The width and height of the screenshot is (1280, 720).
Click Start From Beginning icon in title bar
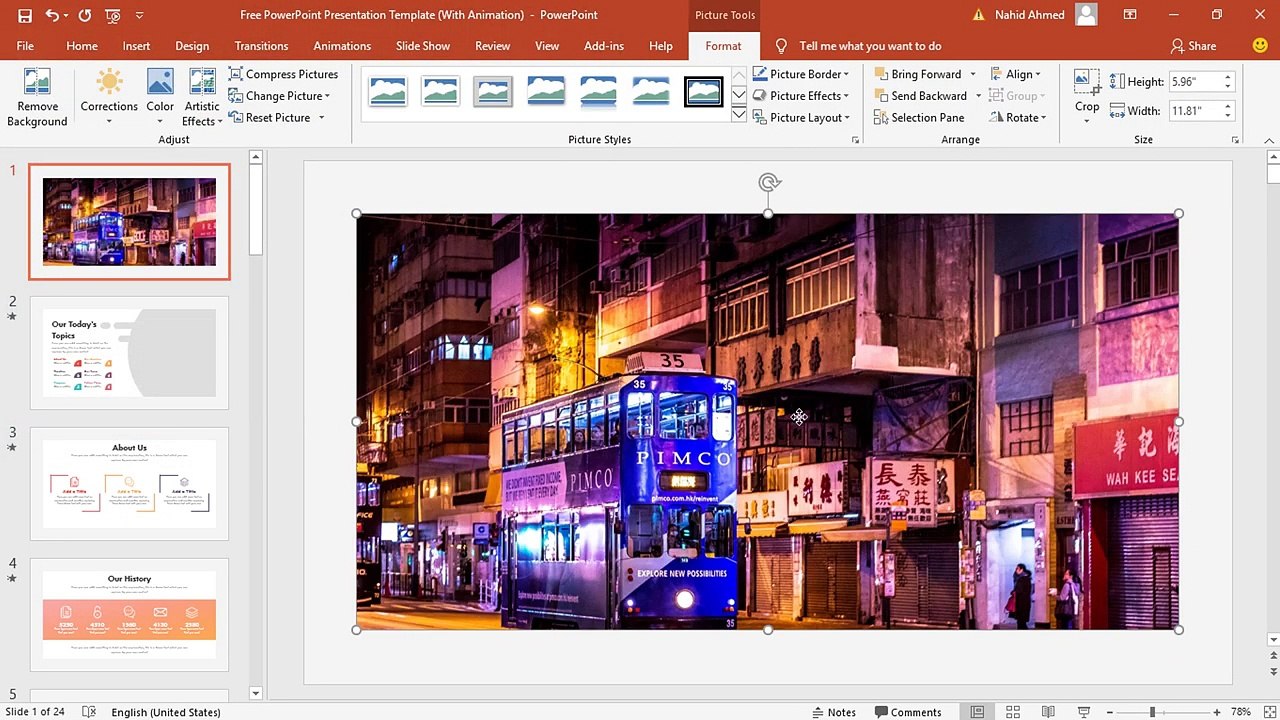(113, 15)
